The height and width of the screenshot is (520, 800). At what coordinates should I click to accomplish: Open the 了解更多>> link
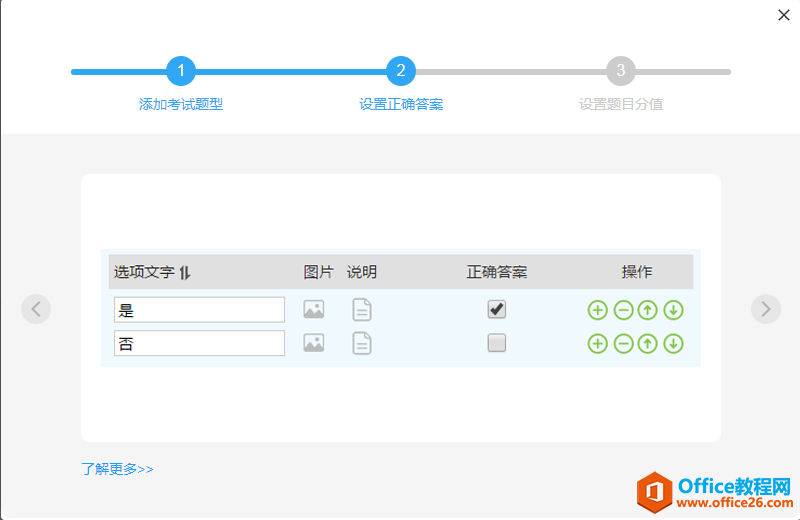[117, 468]
